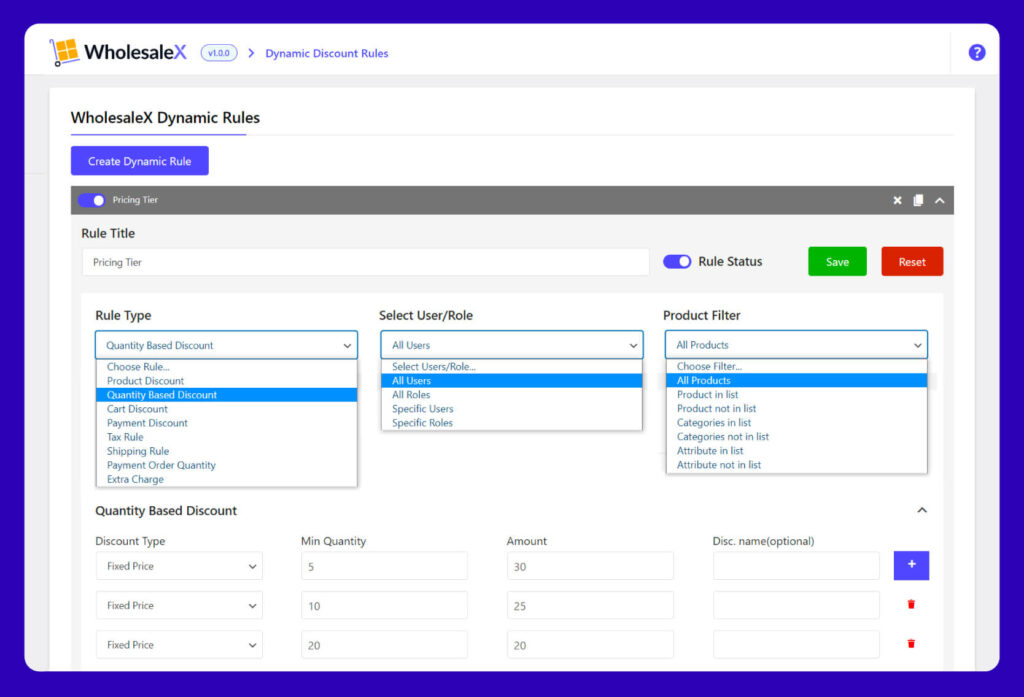Choose All Products in filter list

(797, 380)
